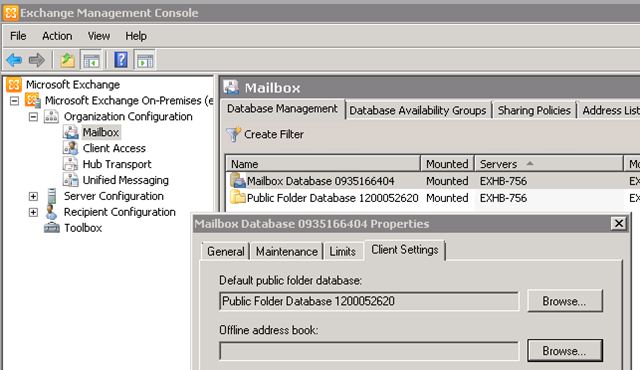
Task: Expand the Recipient Configuration node
Action: [x=33, y=213]
